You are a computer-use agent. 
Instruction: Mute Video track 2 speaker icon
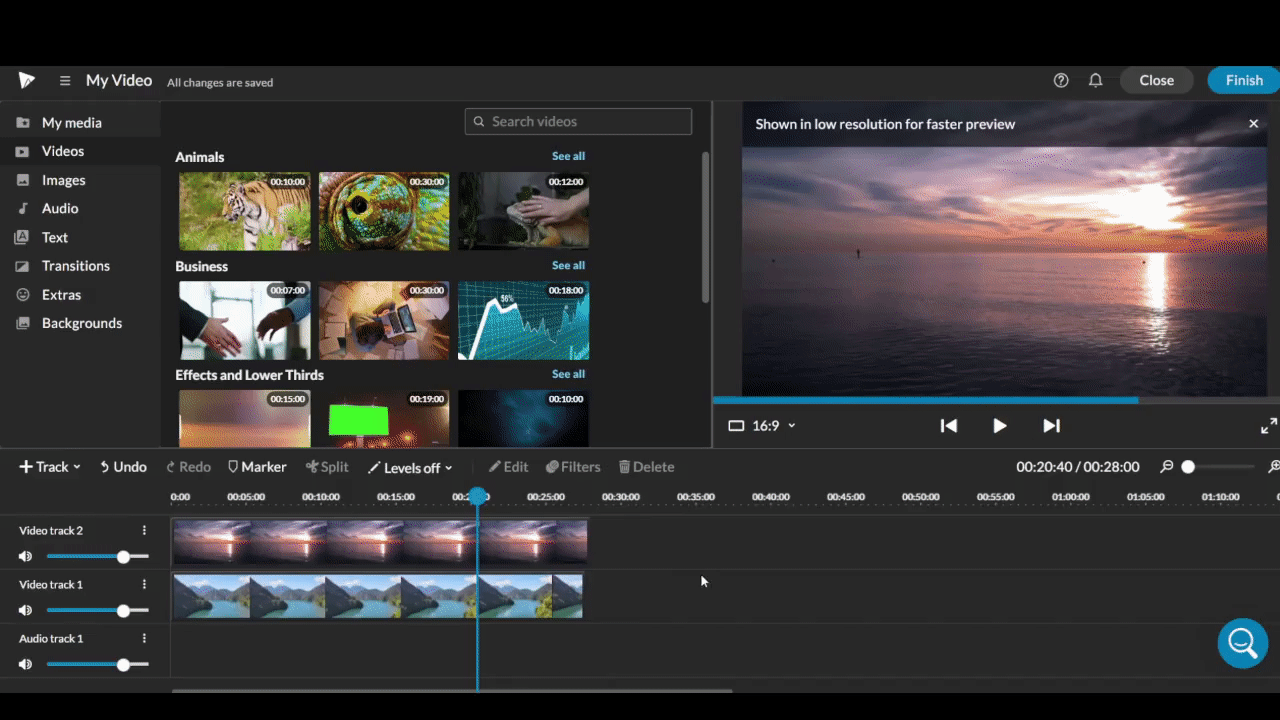(x=26, y=557)
